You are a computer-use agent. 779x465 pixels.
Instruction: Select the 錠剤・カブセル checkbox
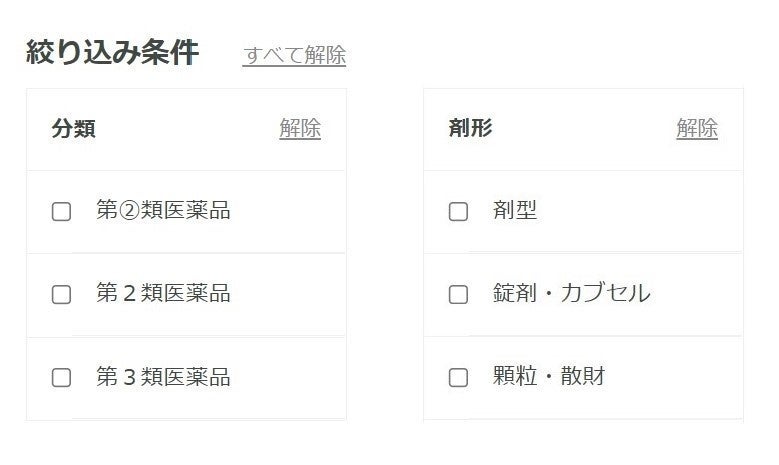(458, 294)
